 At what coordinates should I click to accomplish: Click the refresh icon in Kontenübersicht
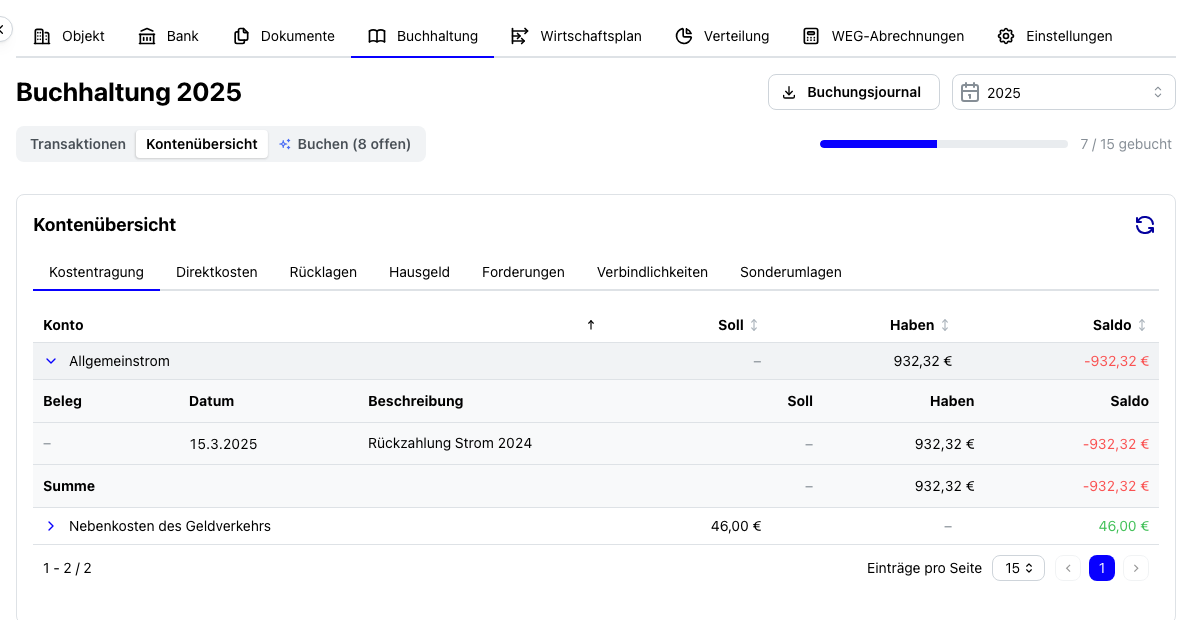coord(1145,225)
